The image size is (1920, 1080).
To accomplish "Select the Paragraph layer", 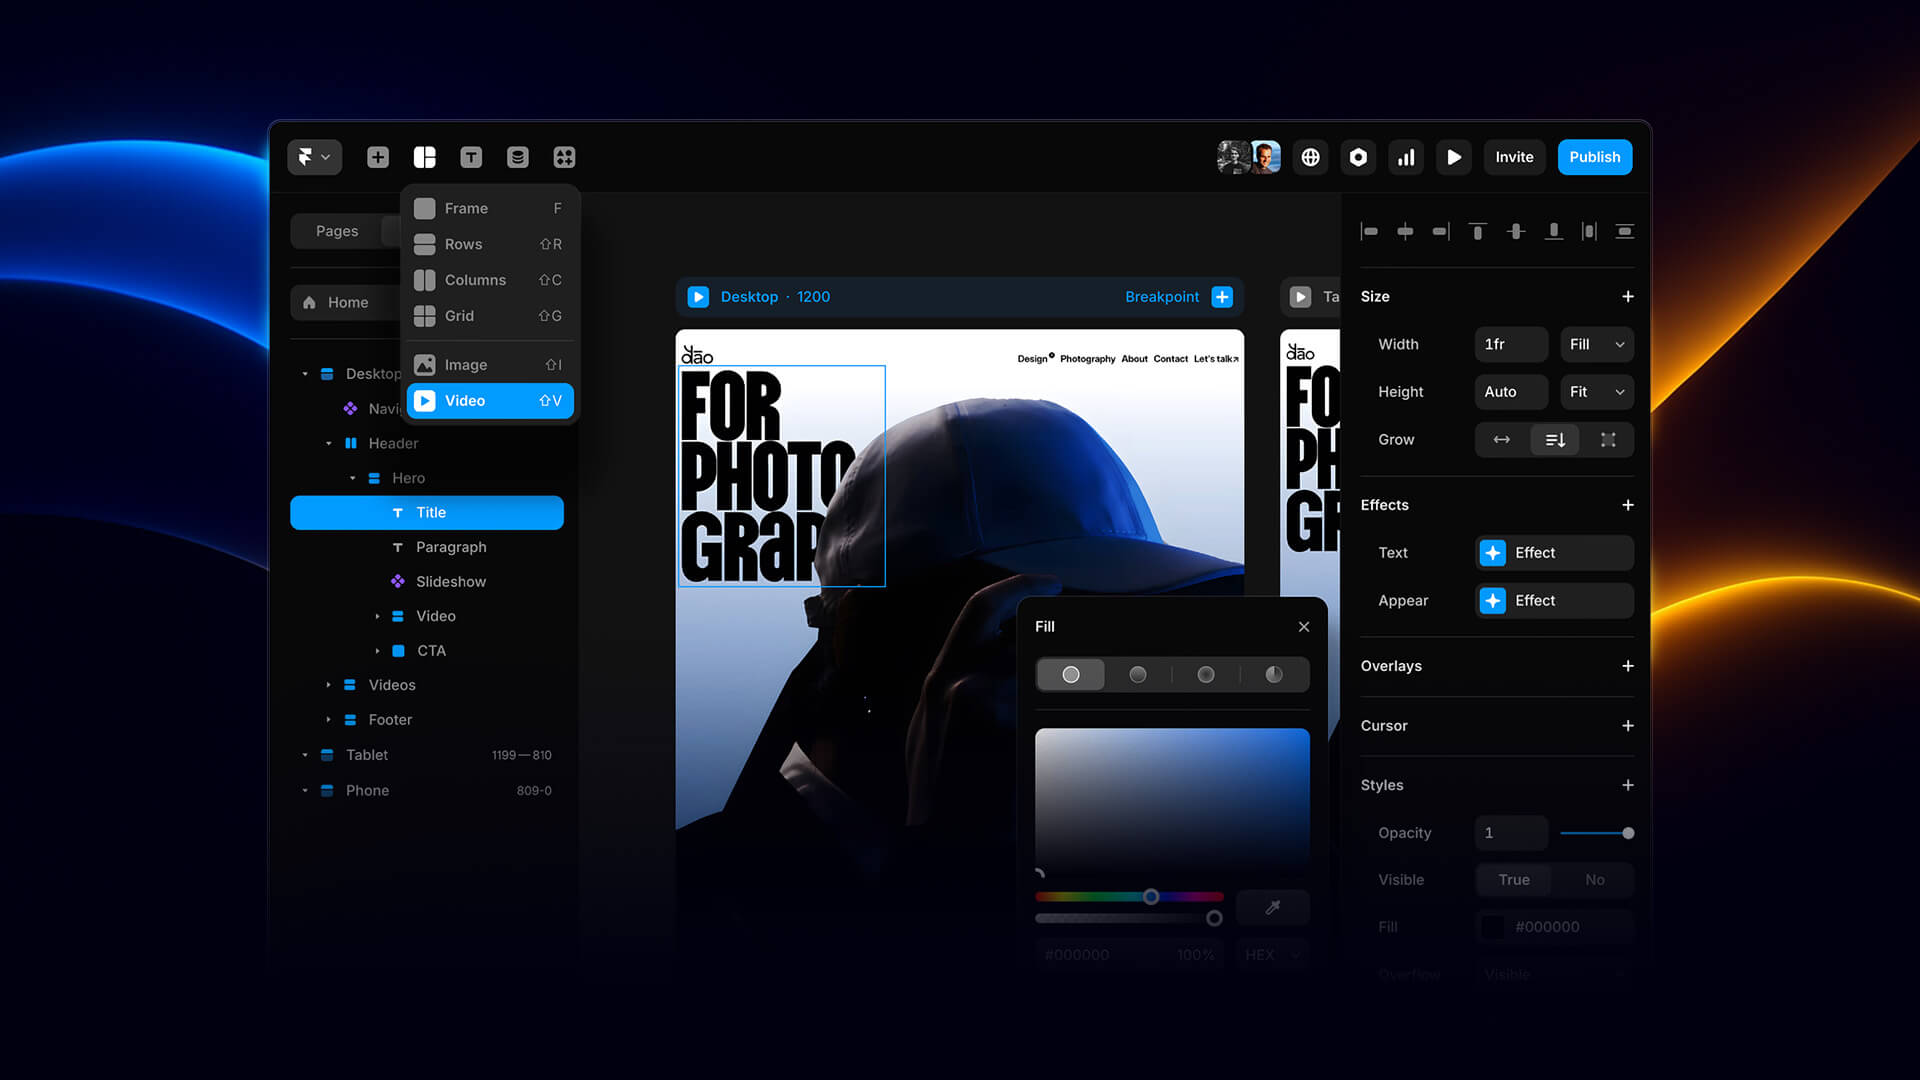I will [x=451, y=547].
